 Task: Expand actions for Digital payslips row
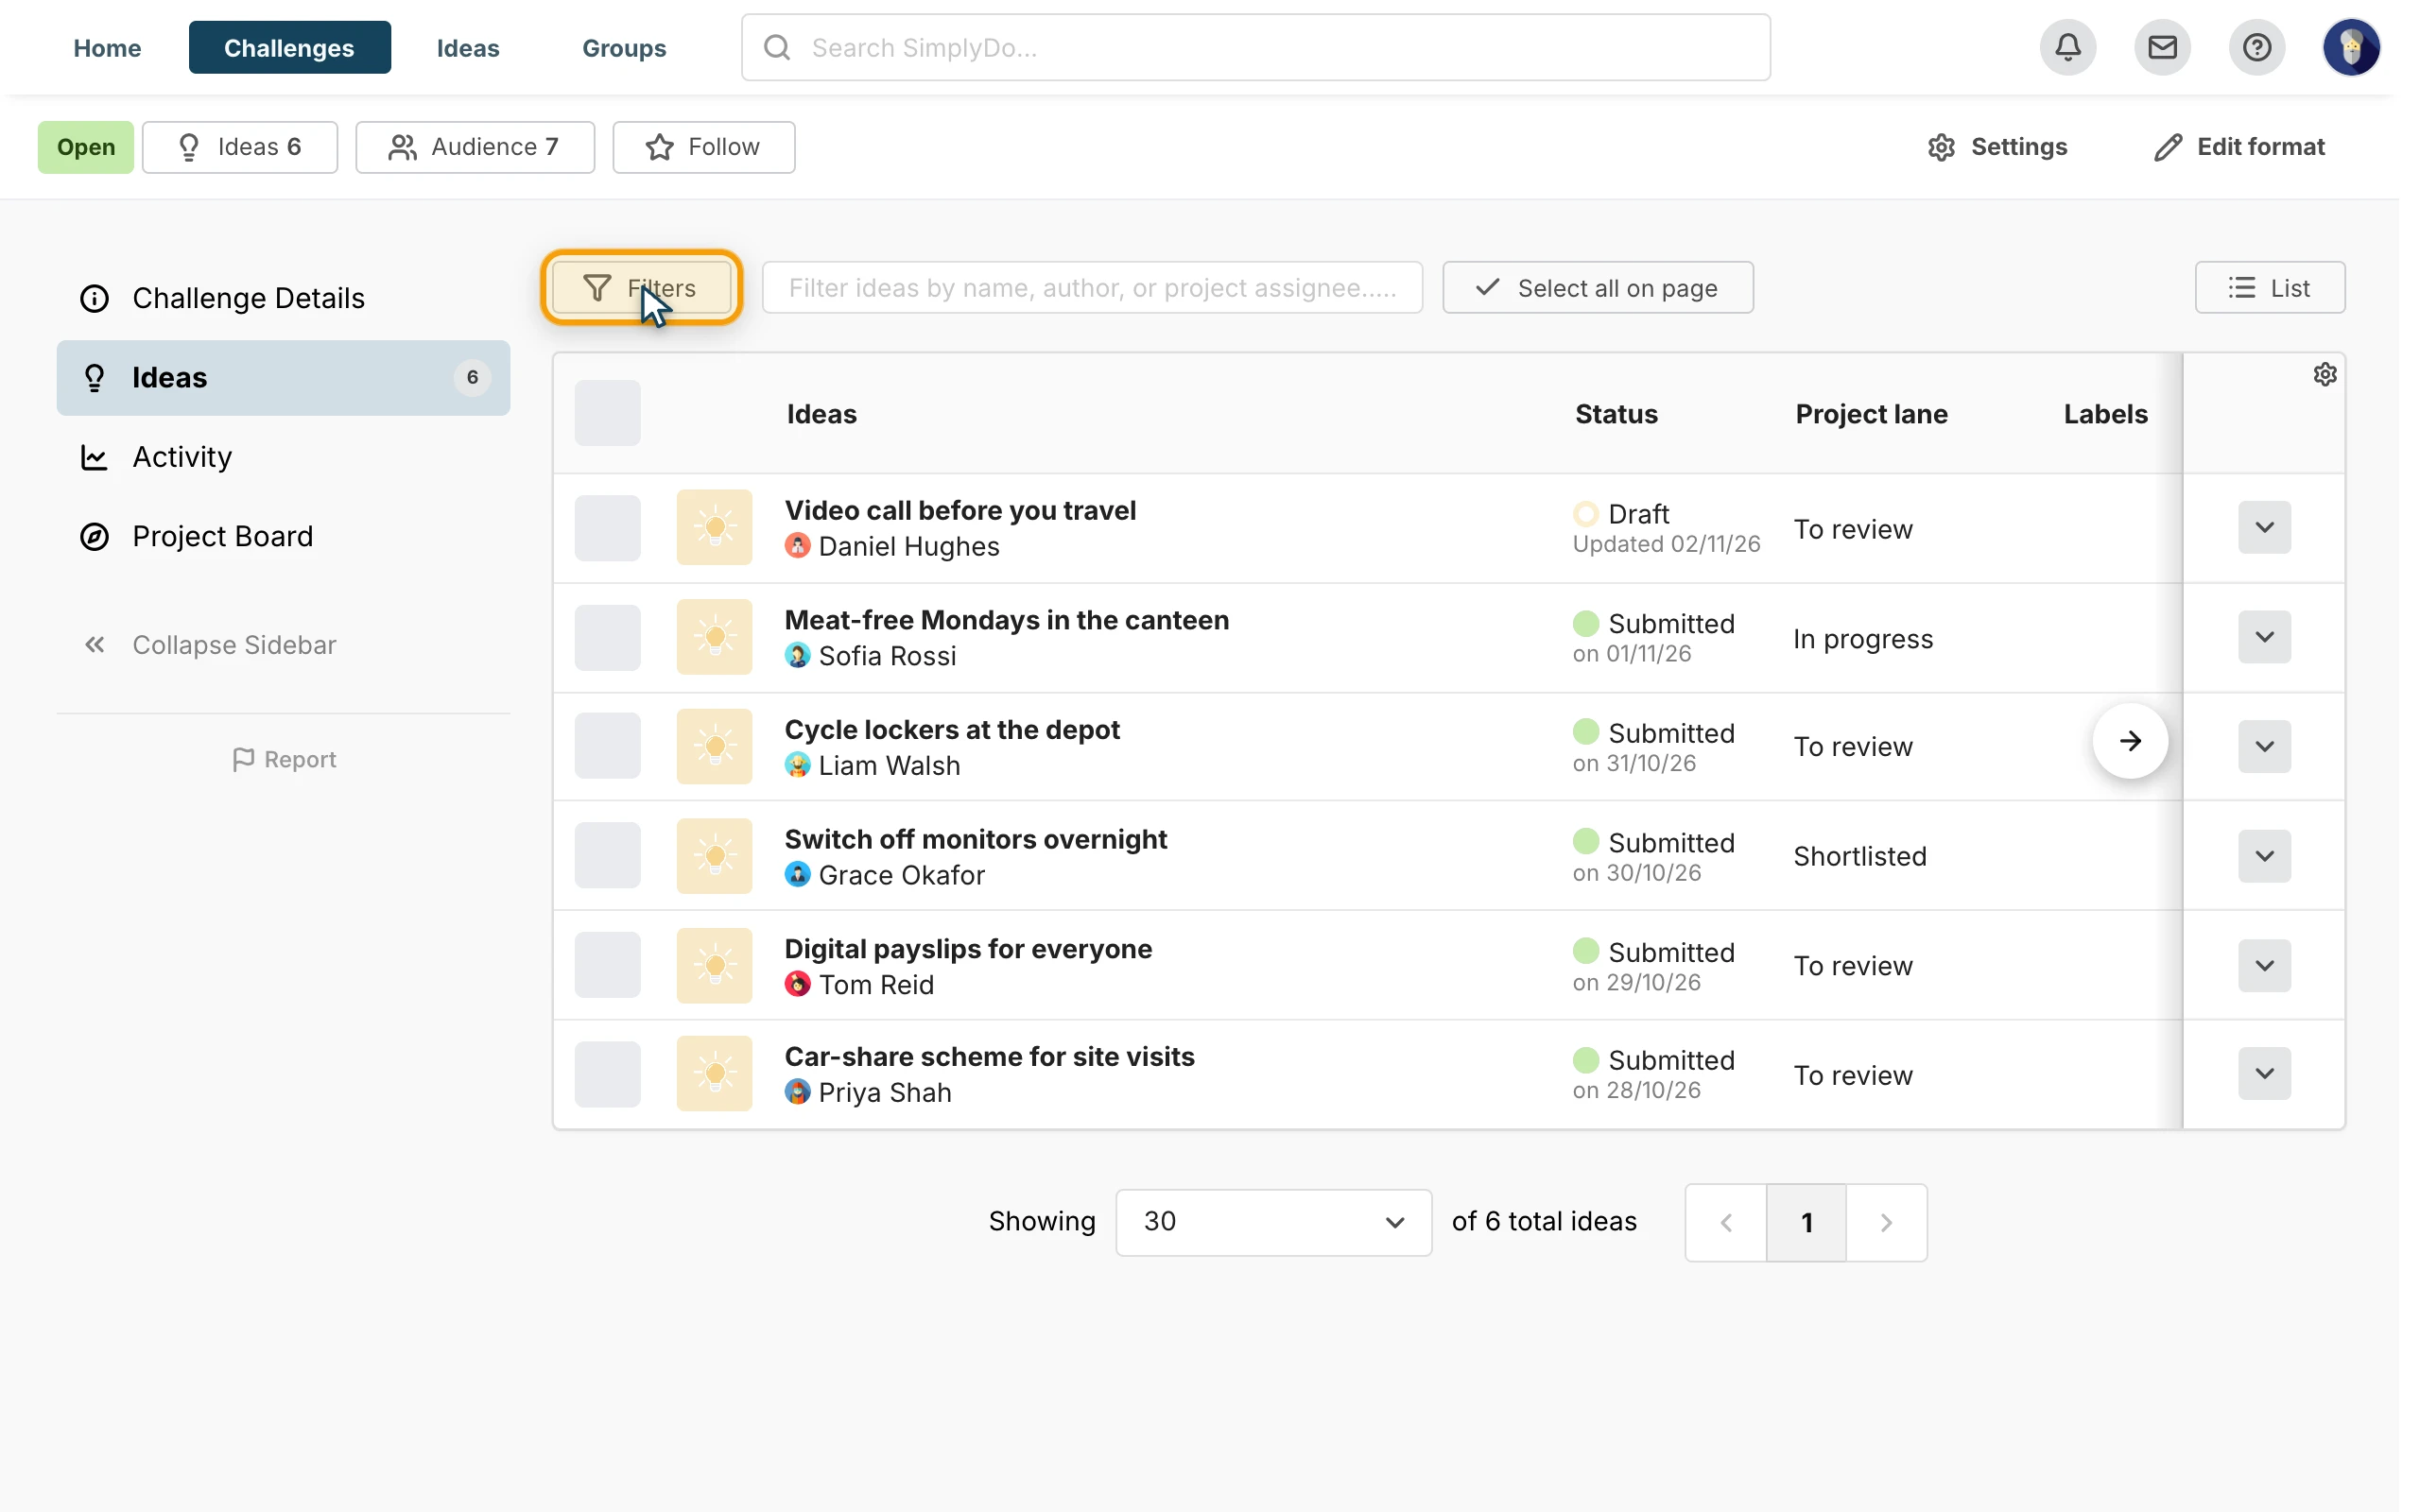click(x=2264, y=966)
